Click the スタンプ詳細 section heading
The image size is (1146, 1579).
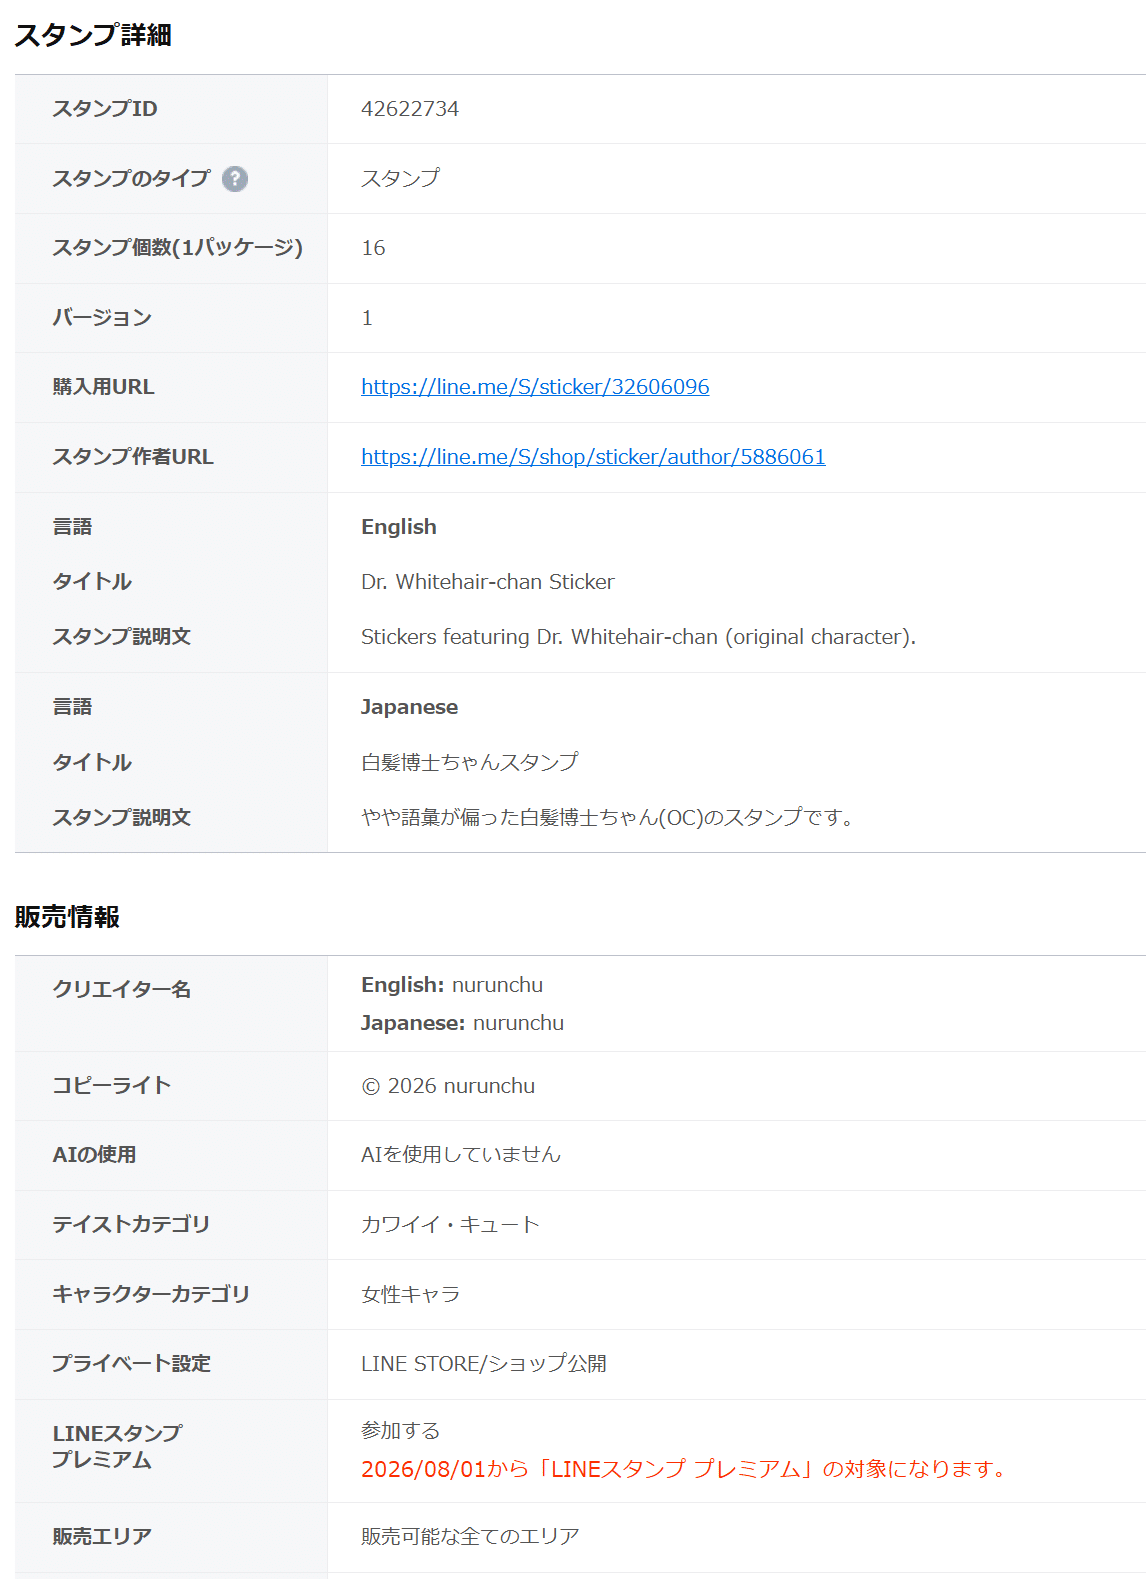93,35
